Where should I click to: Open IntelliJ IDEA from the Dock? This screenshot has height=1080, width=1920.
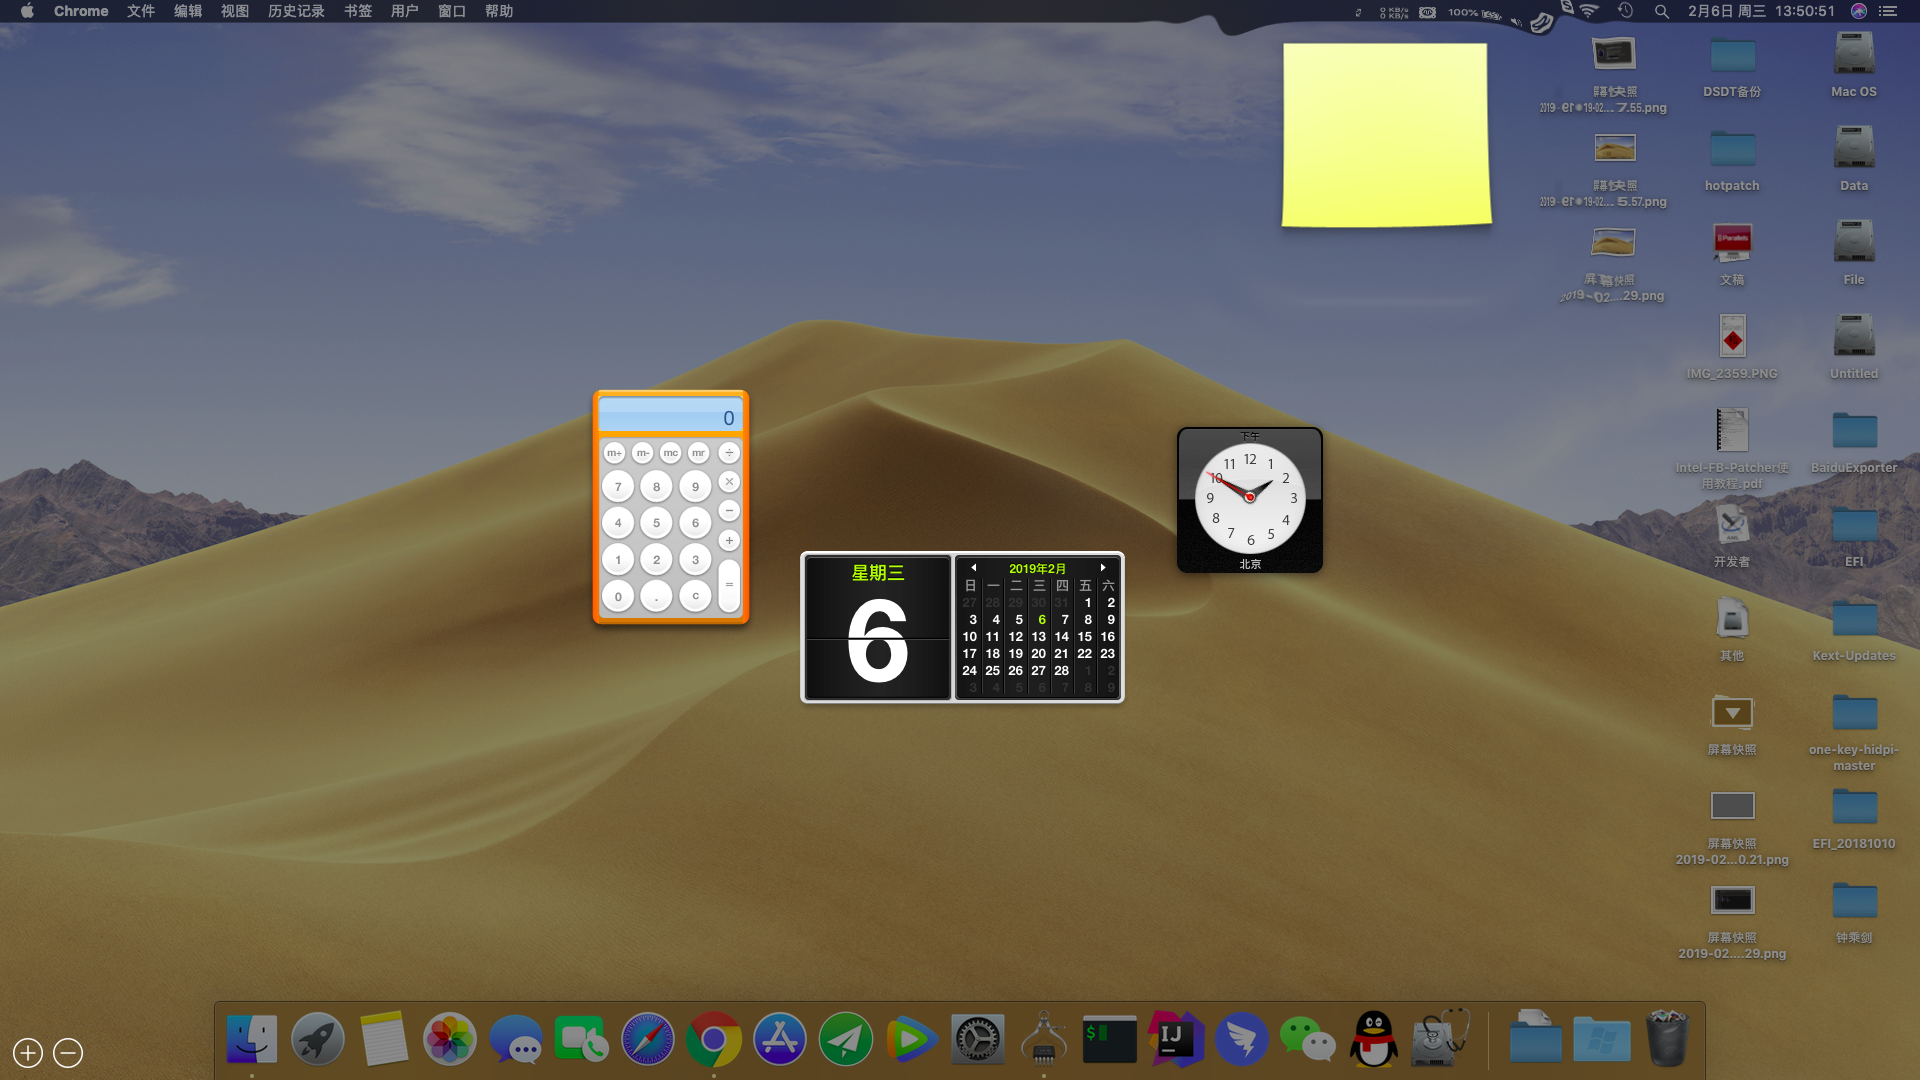click(x=1175, y=1040)
